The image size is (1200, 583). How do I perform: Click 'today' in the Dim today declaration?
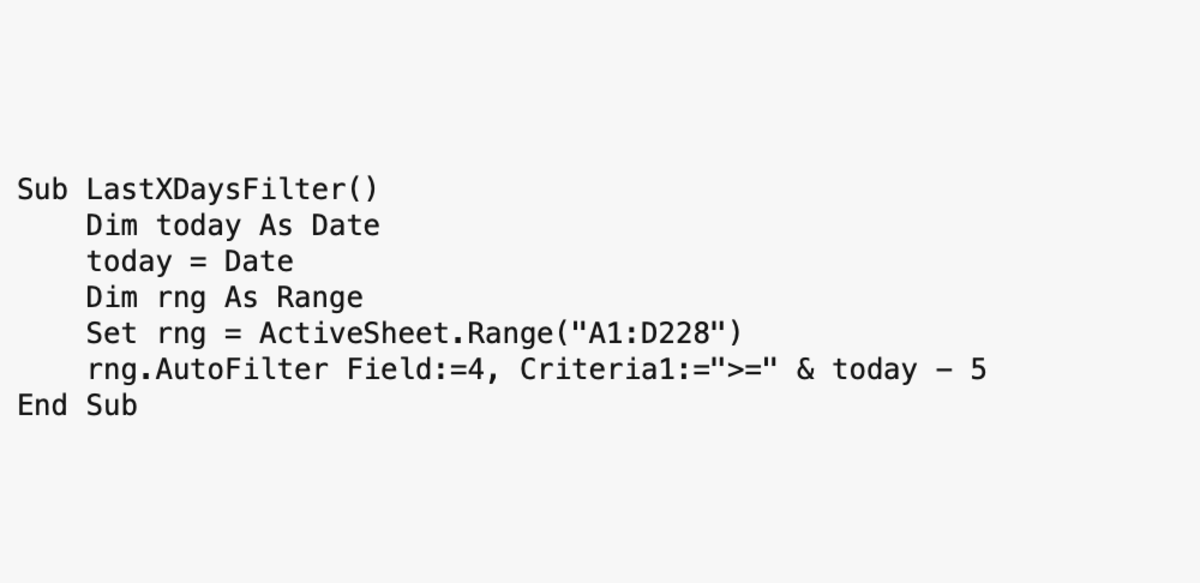coord(198,225)
